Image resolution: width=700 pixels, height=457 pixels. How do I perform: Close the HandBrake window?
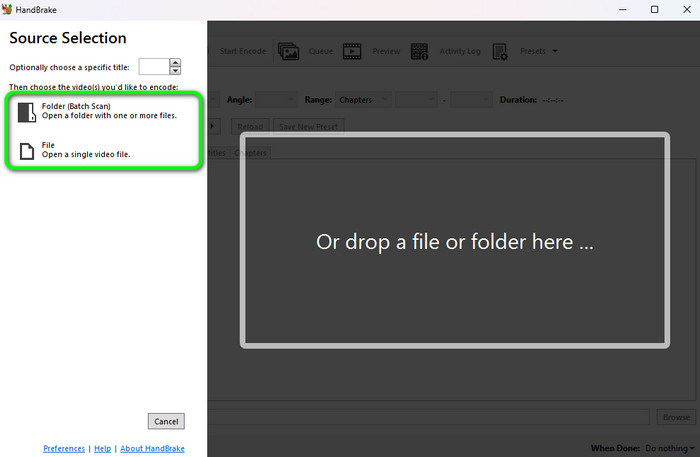(x=687, y=9)
